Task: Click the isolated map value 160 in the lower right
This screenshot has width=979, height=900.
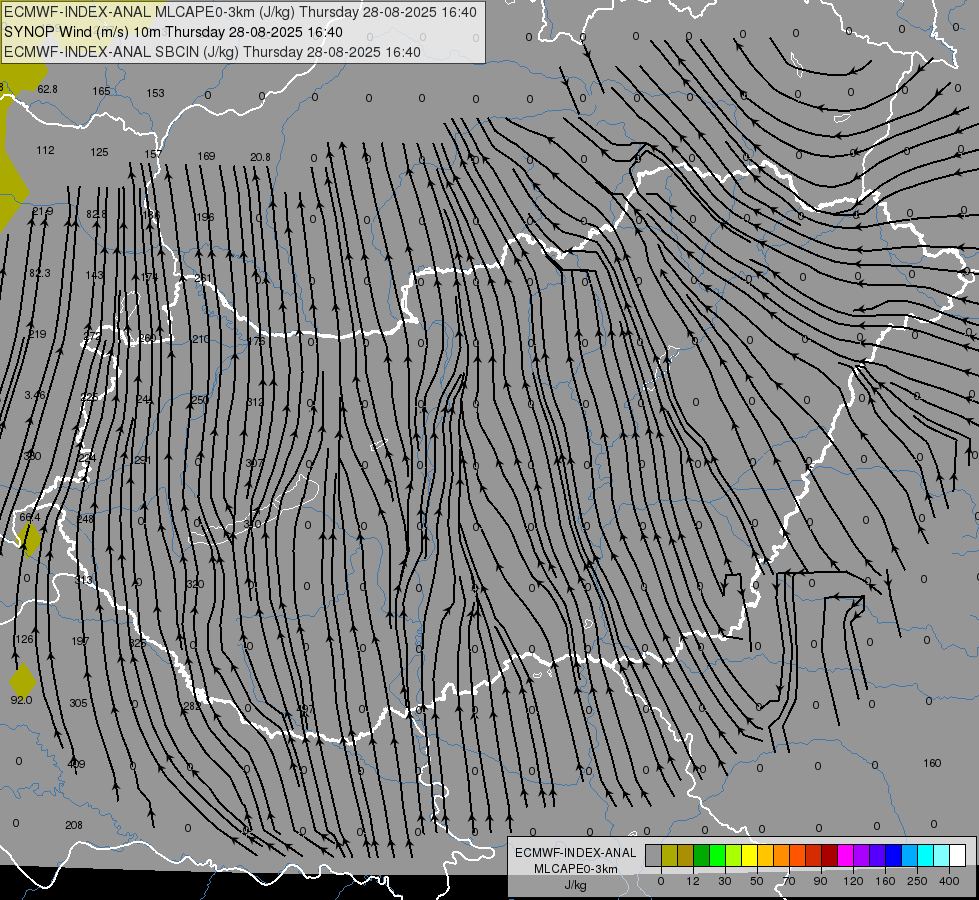Action: point(932,763)
